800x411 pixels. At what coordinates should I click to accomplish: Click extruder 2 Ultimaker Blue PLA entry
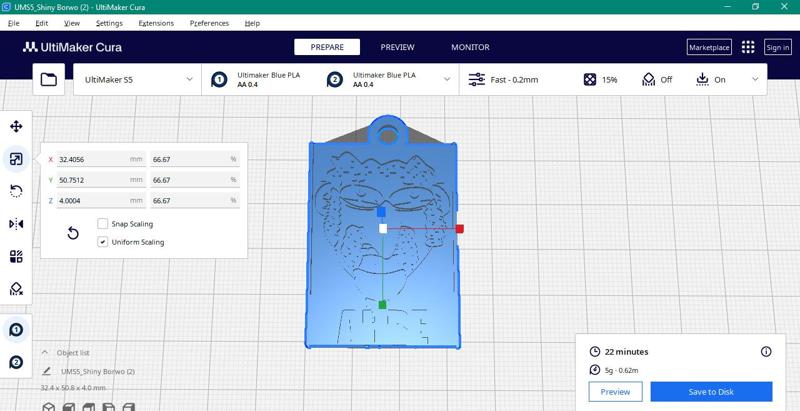[x=371, y=80]
